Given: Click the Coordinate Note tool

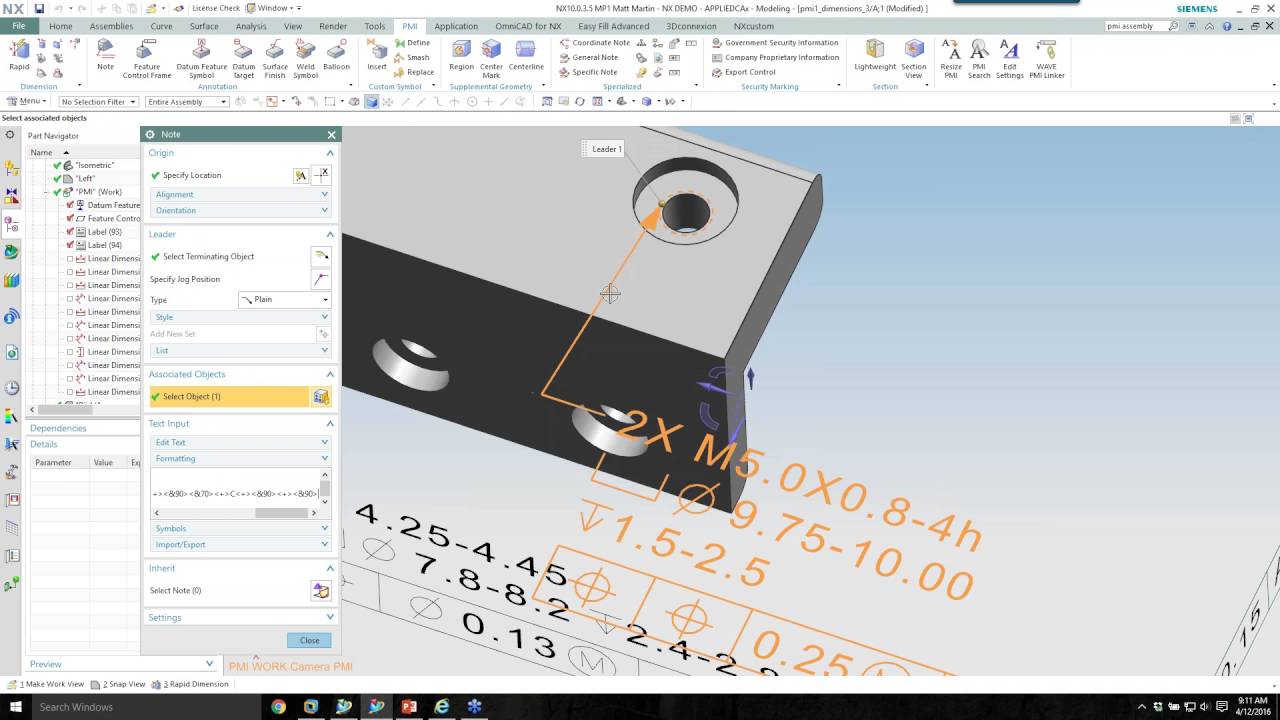Looking at the screenshot, I should click(x=594, y=43).
